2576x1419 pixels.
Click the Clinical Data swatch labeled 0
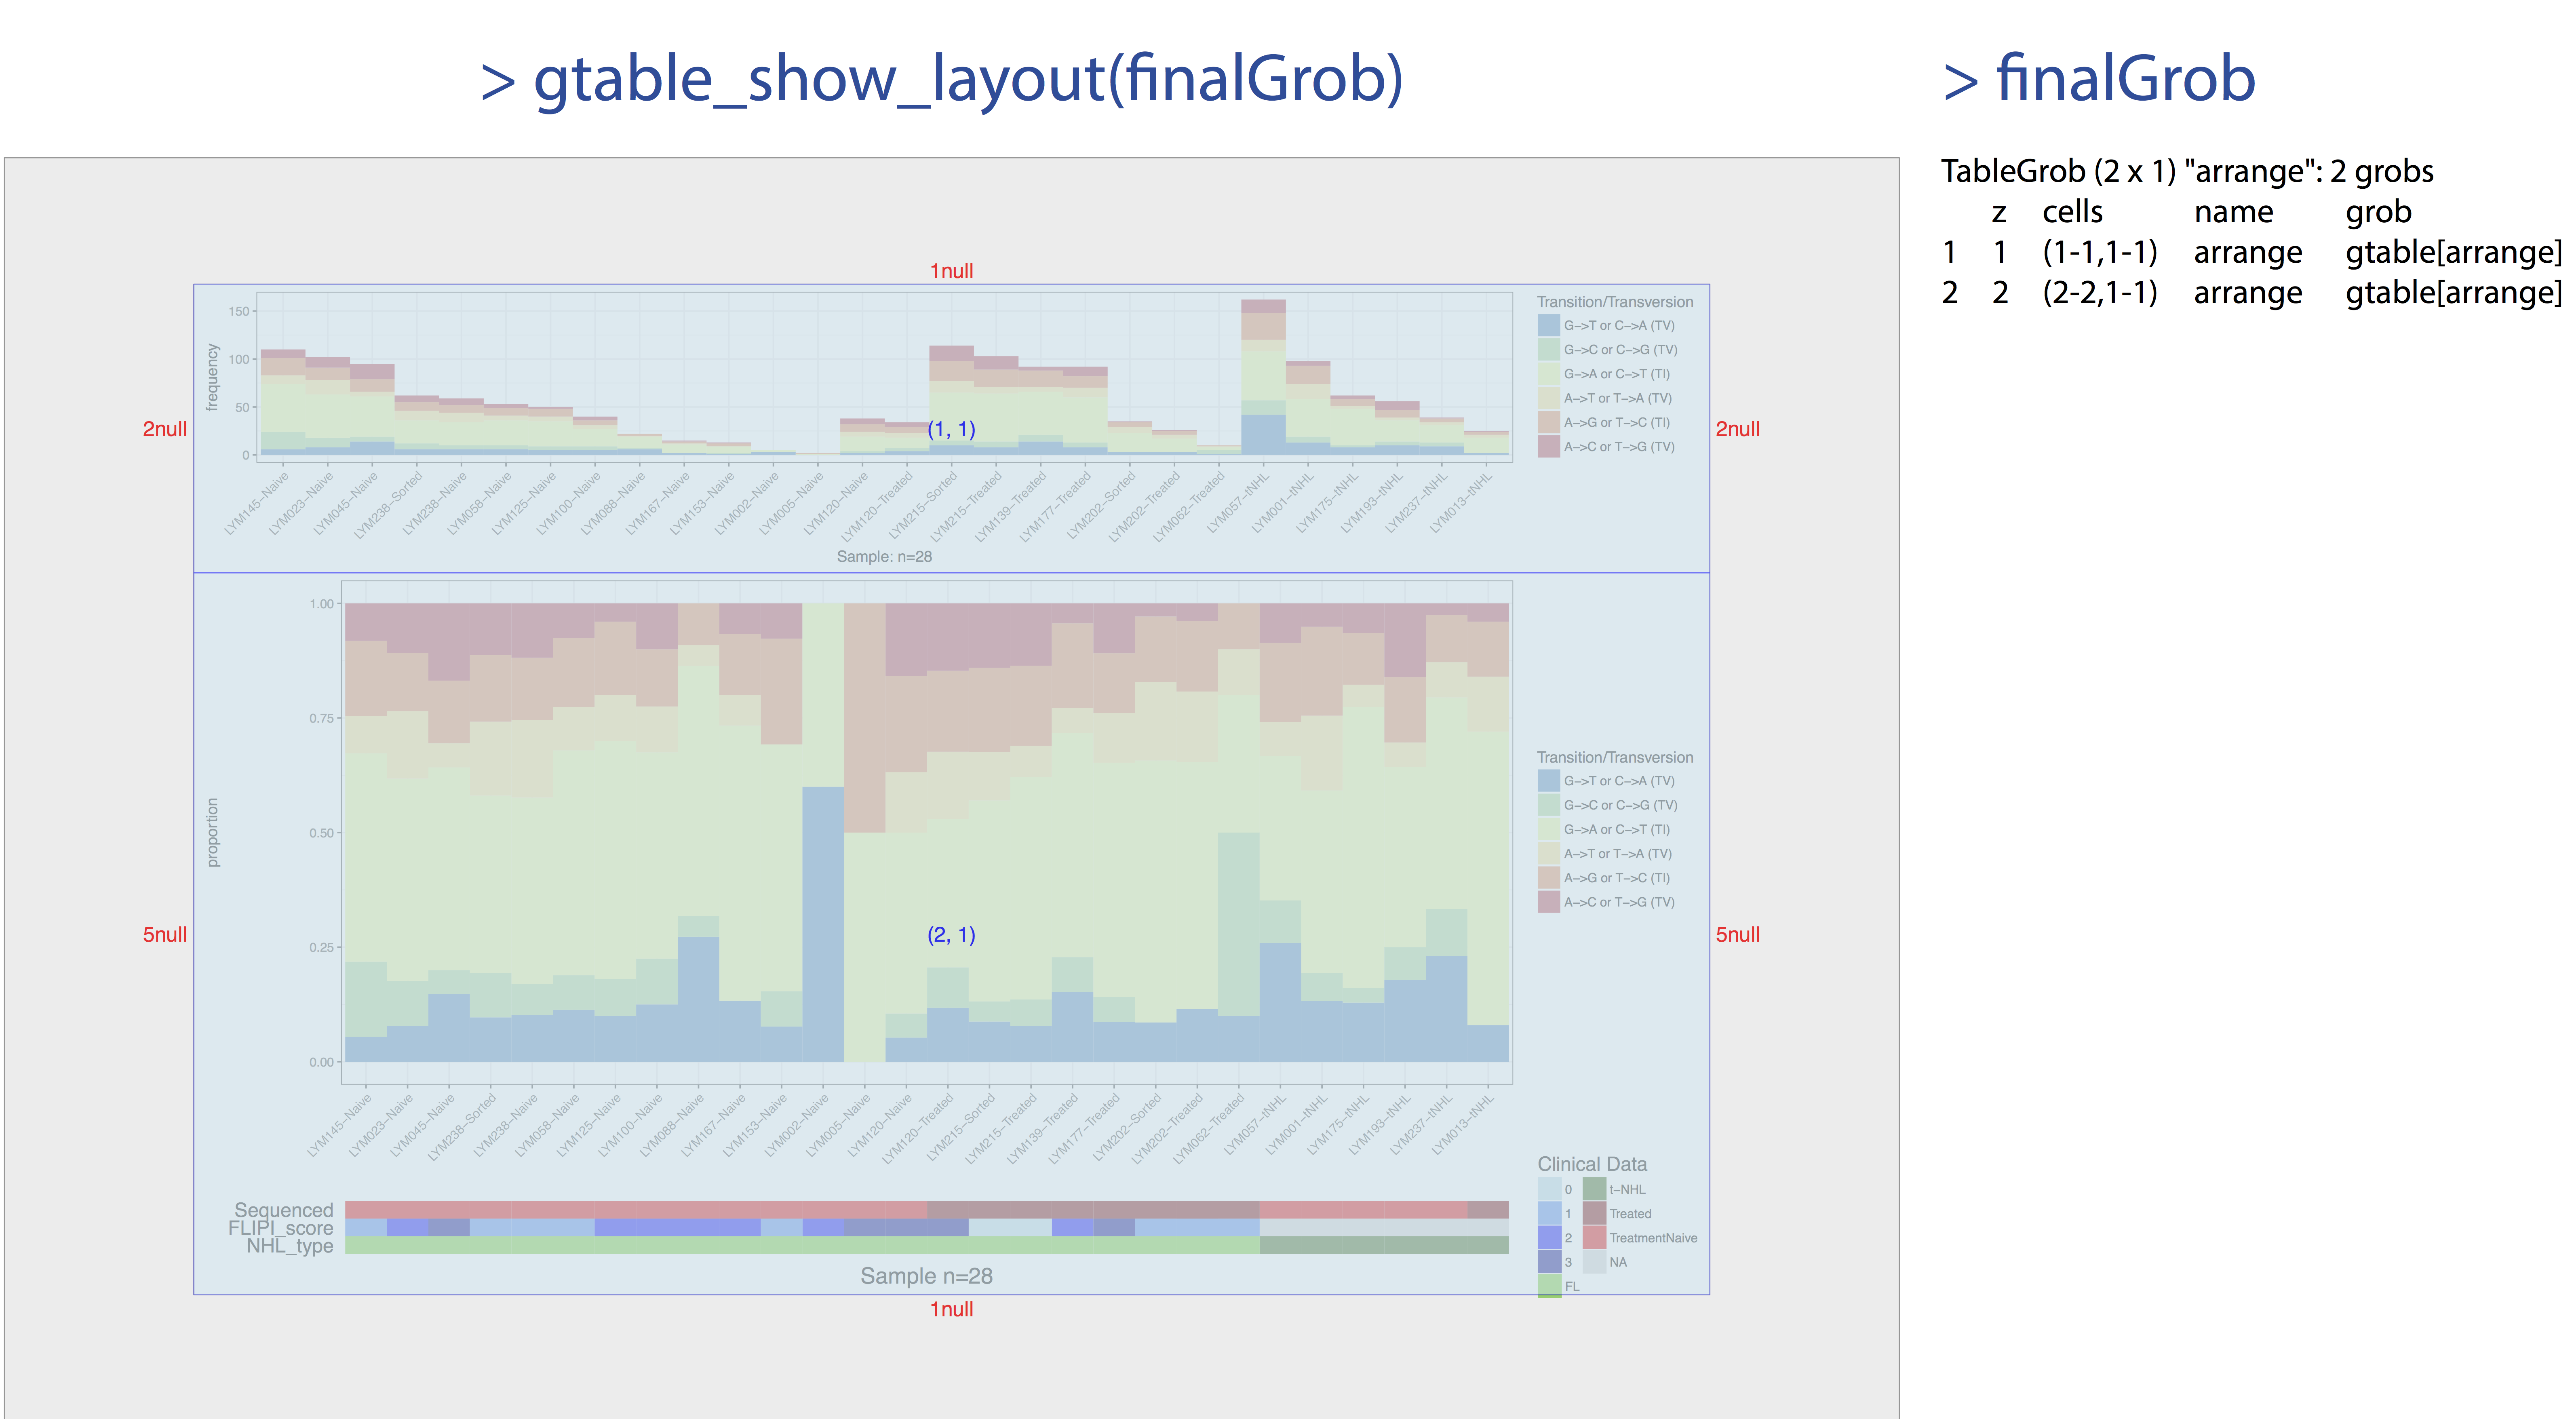click(x=1549, y=1189)
